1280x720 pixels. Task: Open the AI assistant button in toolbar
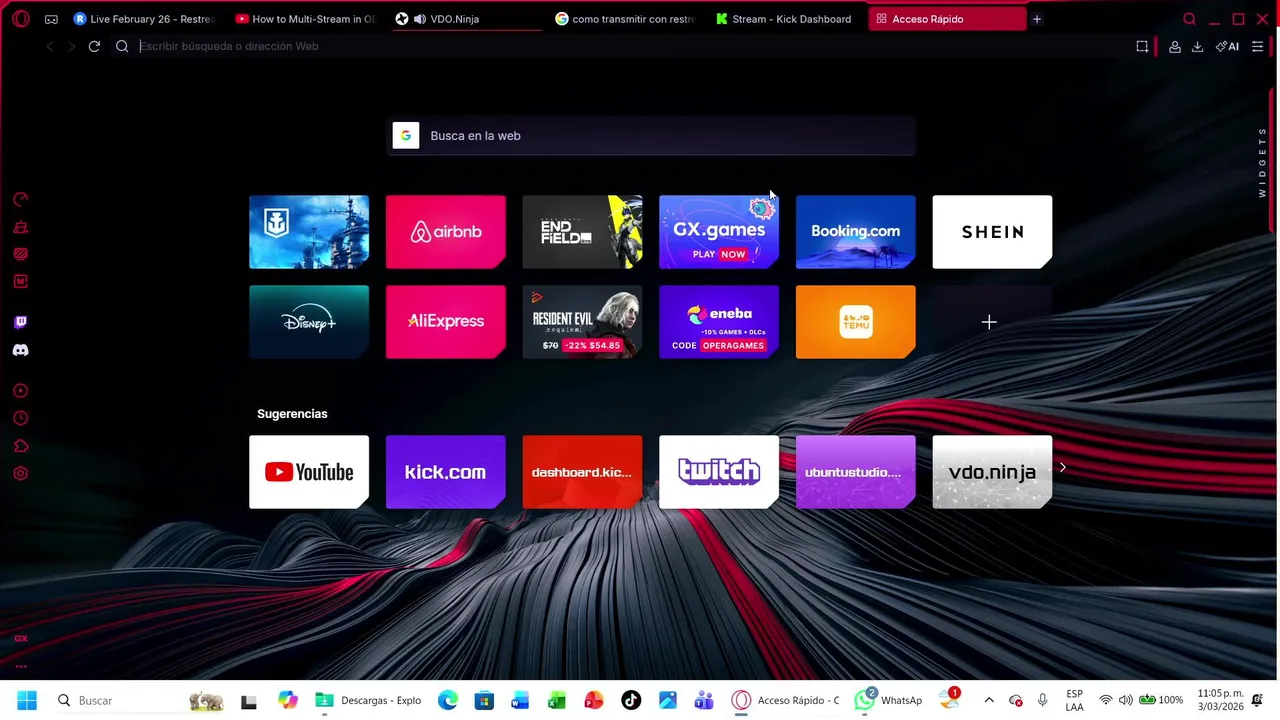coord(1227,46)
